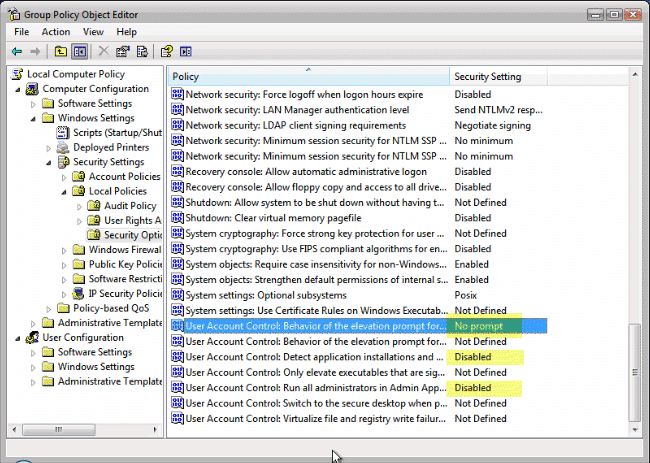Click the tree pane horizontal scrollbar right arrow
Screen dimensions: 650x463
155,429
